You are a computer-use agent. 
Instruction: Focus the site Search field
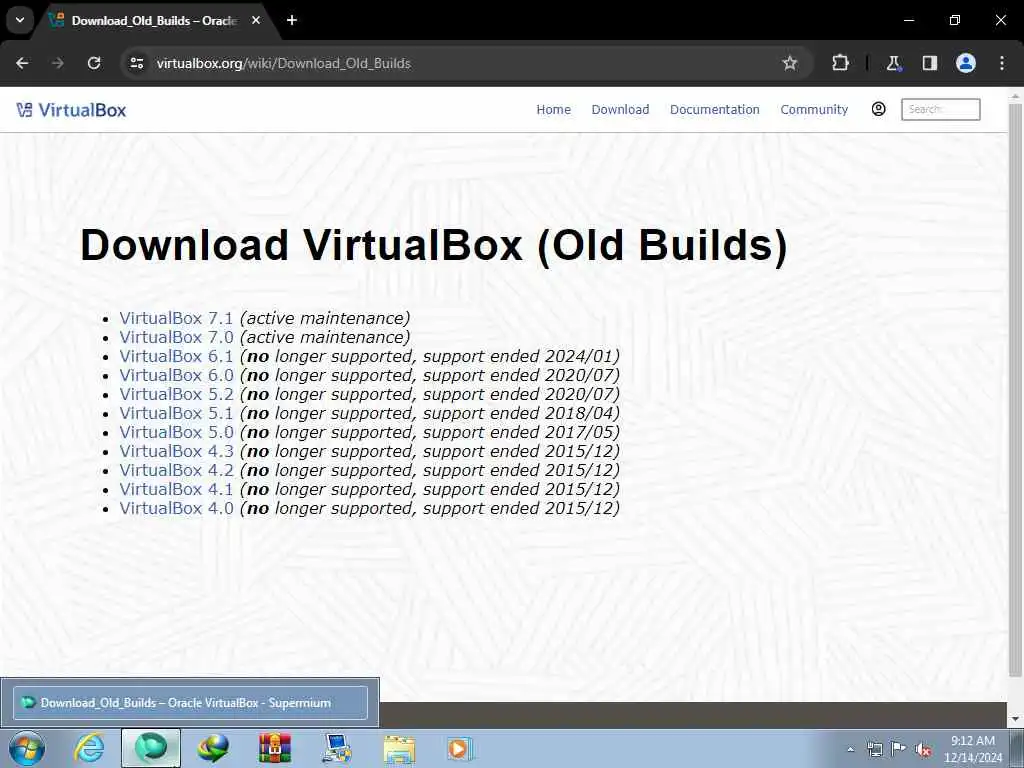pos(940,109)
